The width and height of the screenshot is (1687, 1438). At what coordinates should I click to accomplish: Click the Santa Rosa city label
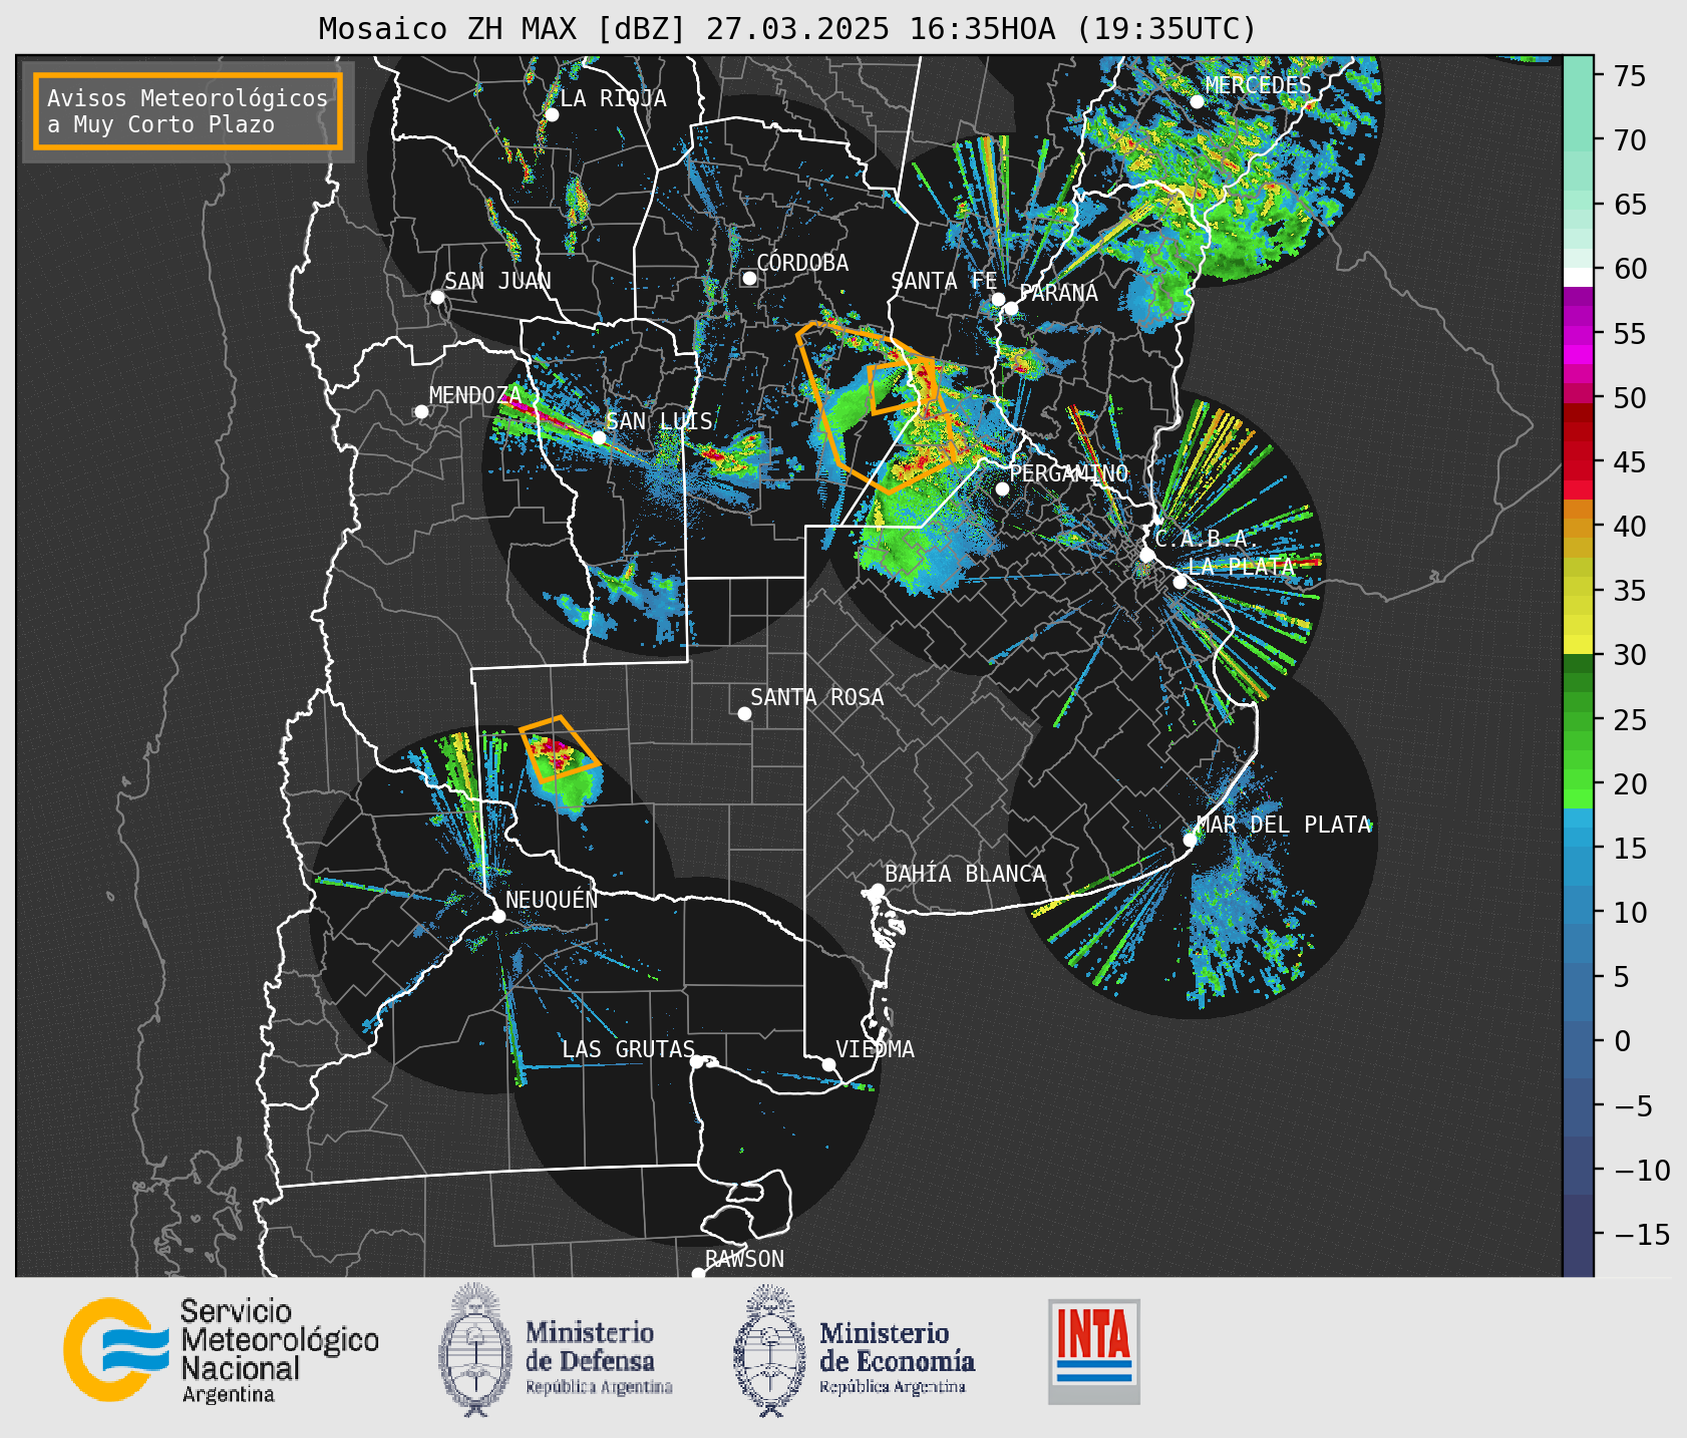point(817,698)
